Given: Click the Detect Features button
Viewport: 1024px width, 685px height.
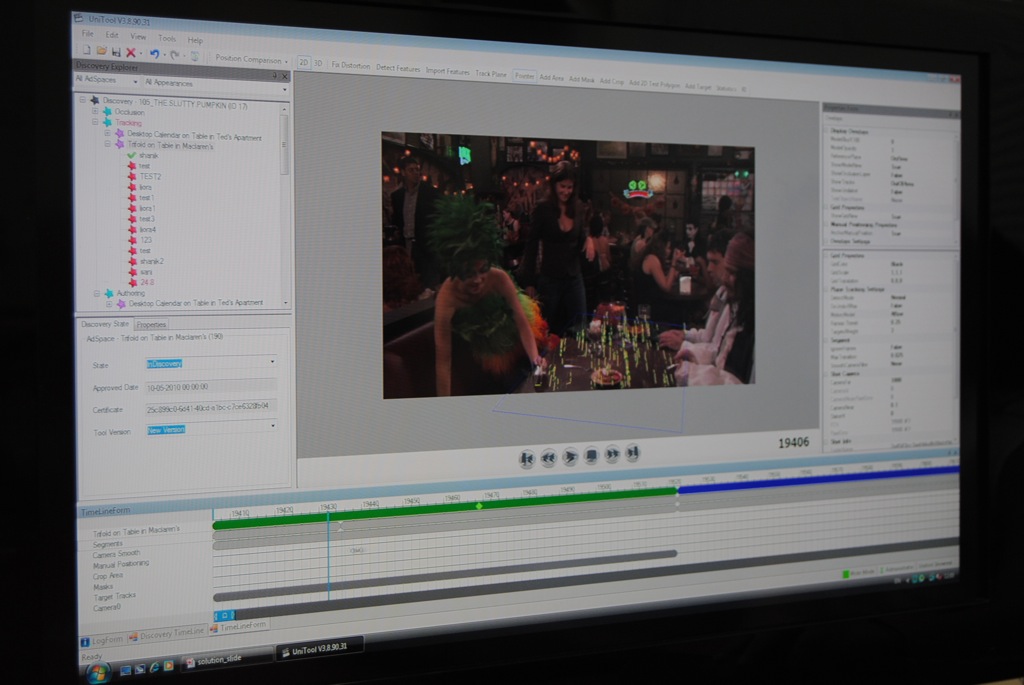Looking at the screenshot, I should [x=398, y=68].
